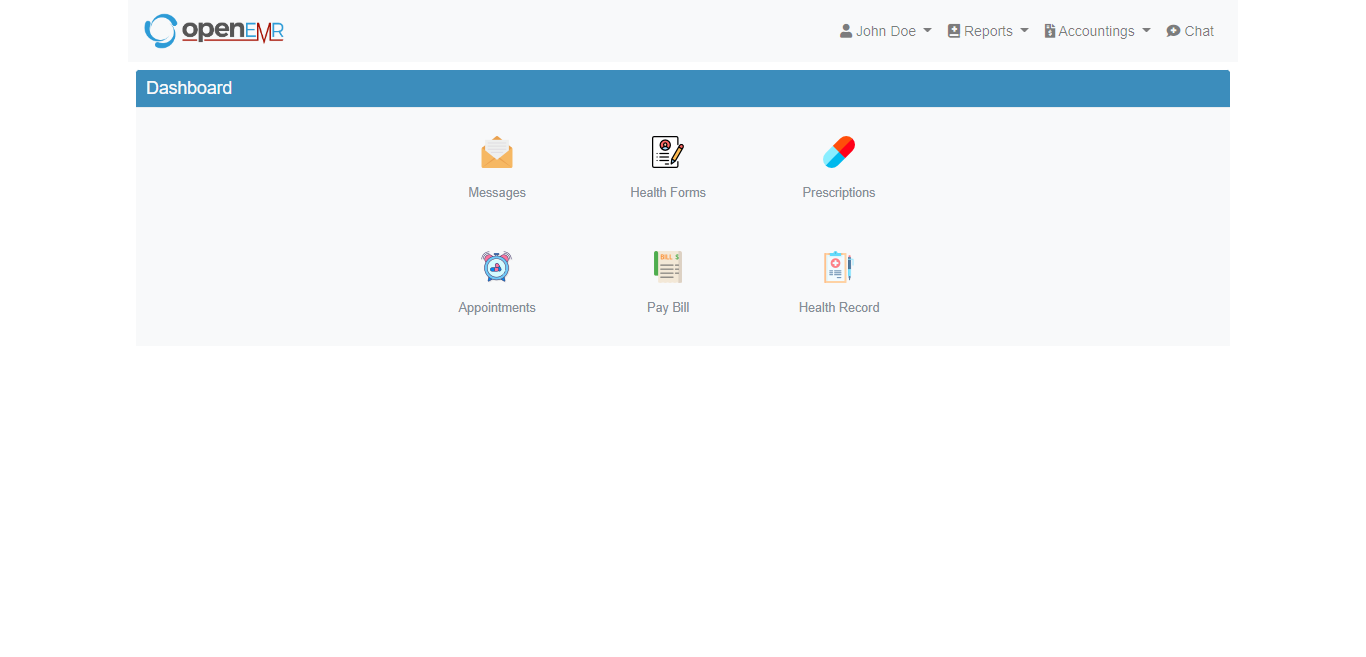The height and width of the screenshot is (657, 1366).
Task: Open the John Doe user menu
Action: pos(886,31)
